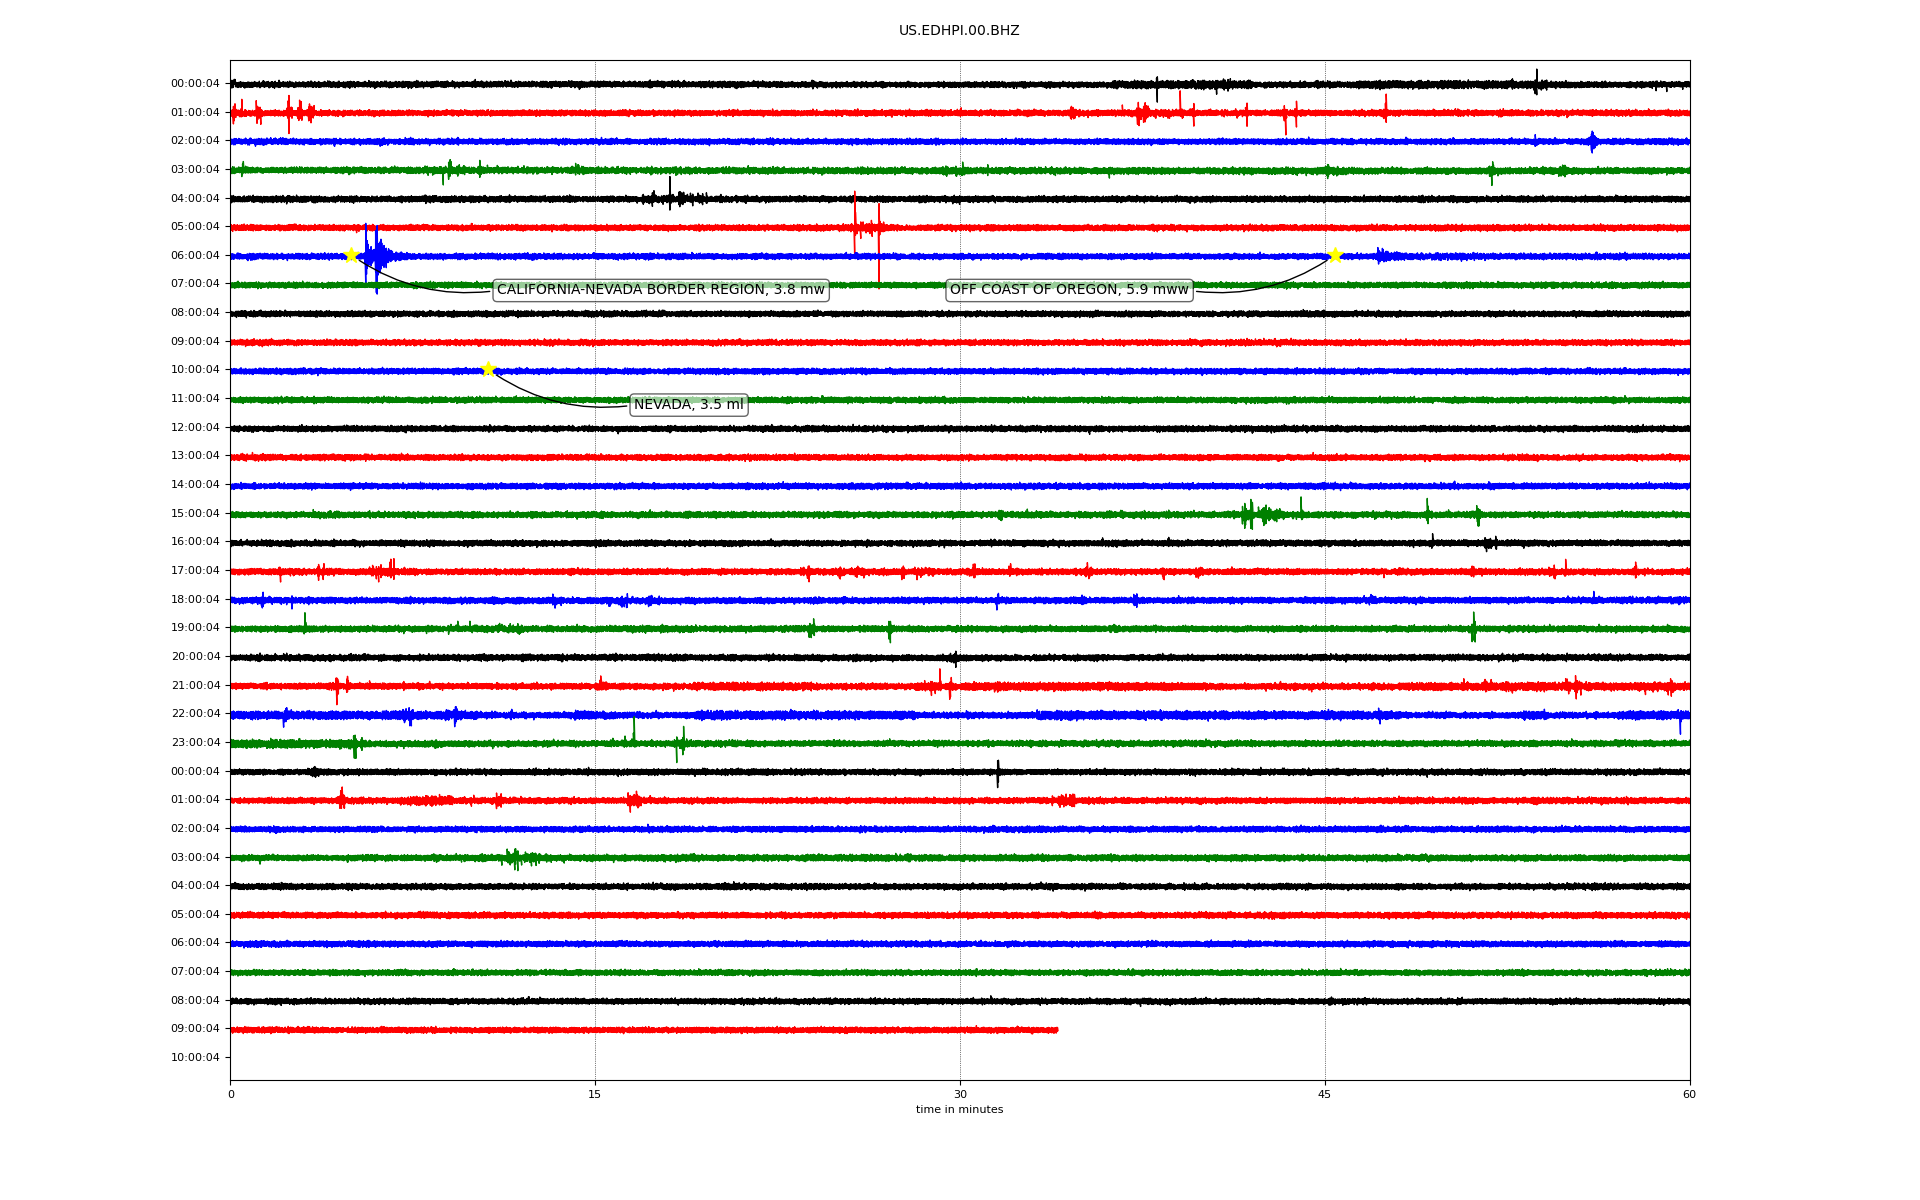Click the green burst on 15:00:04 trace
Viewport: 1920px width, 1200px height.
pyautogui.click(x=1250, y=514)
